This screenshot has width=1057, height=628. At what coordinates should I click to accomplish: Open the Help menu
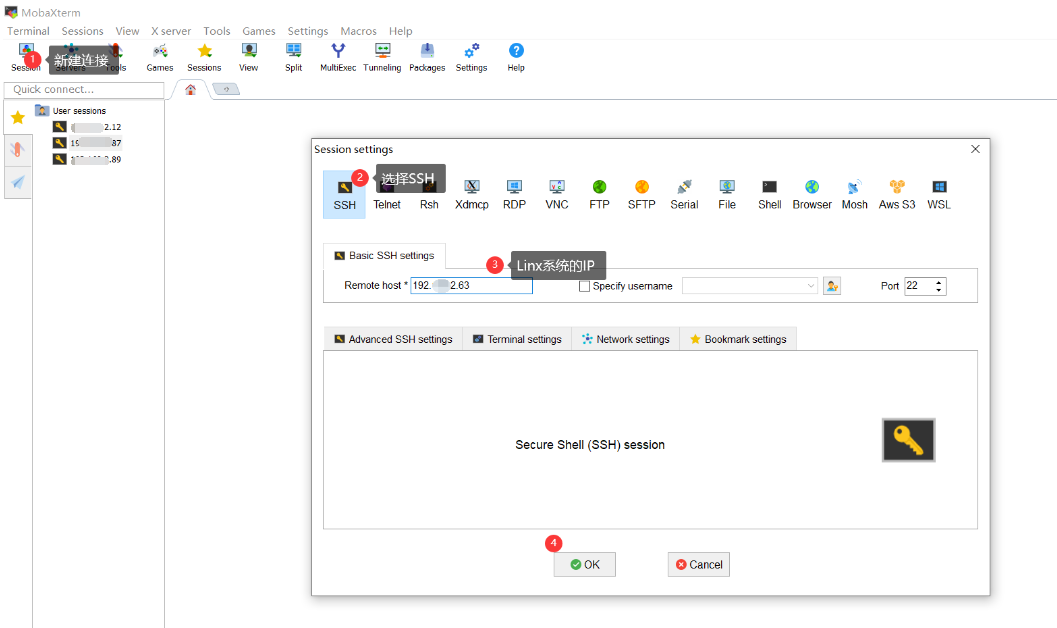coord(400,31)
